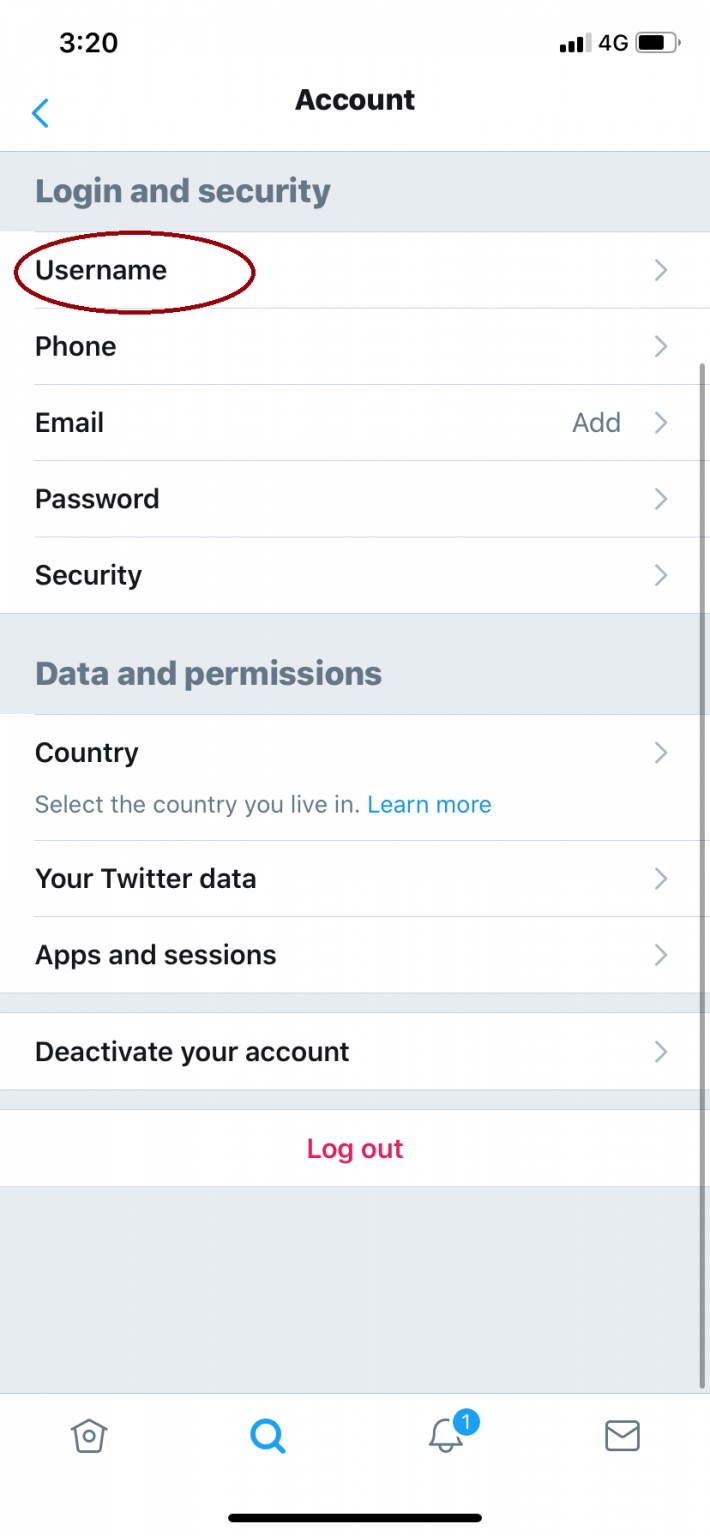Open the Learn more link
710x1536 pixels.
(x=429, y=805)
